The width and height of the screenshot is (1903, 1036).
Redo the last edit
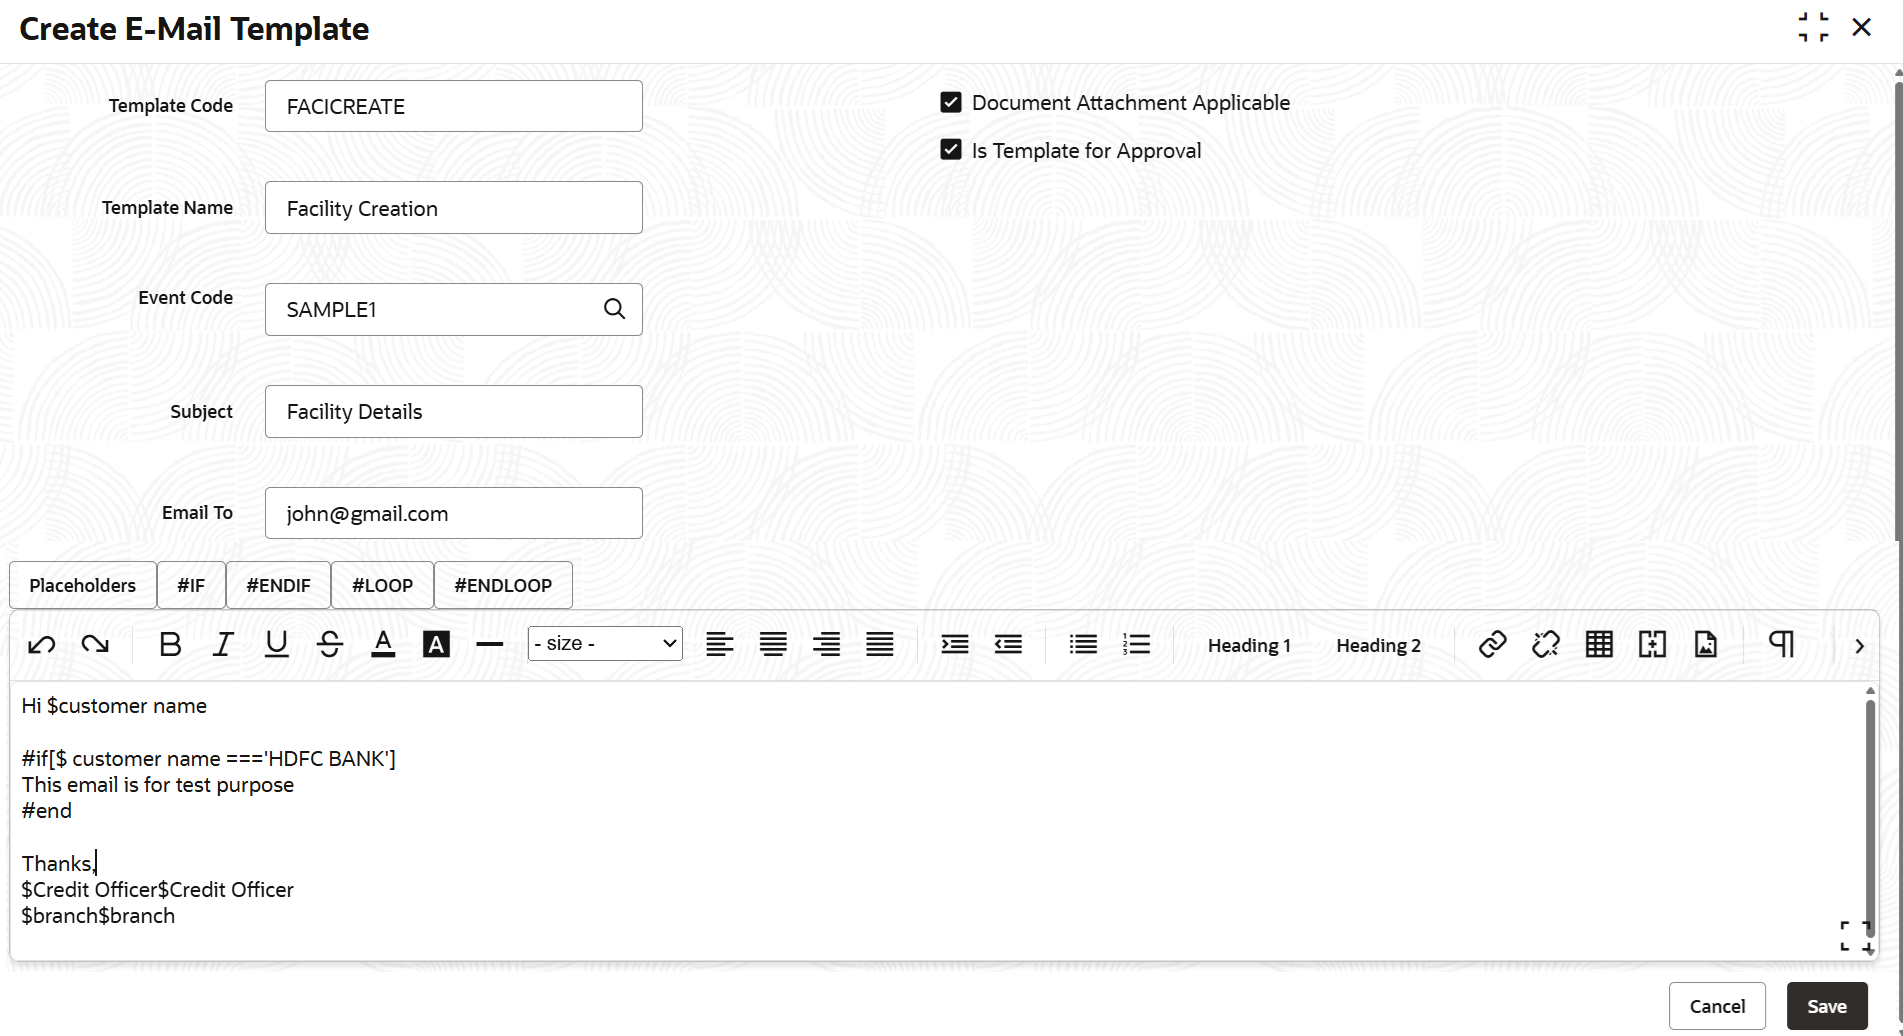coord(95,645)
